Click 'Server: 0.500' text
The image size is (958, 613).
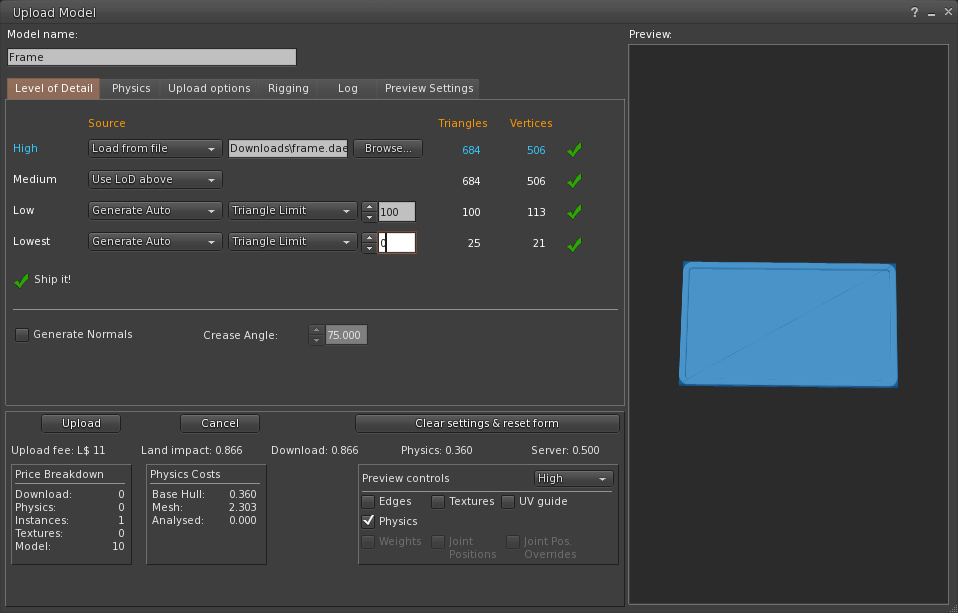click(565, 450)
